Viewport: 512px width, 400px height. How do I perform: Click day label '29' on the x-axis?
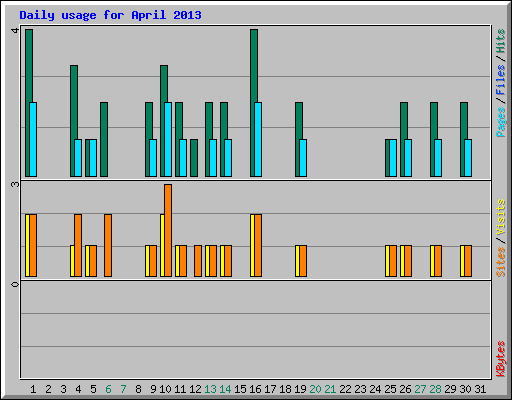[x=450, y=389]
